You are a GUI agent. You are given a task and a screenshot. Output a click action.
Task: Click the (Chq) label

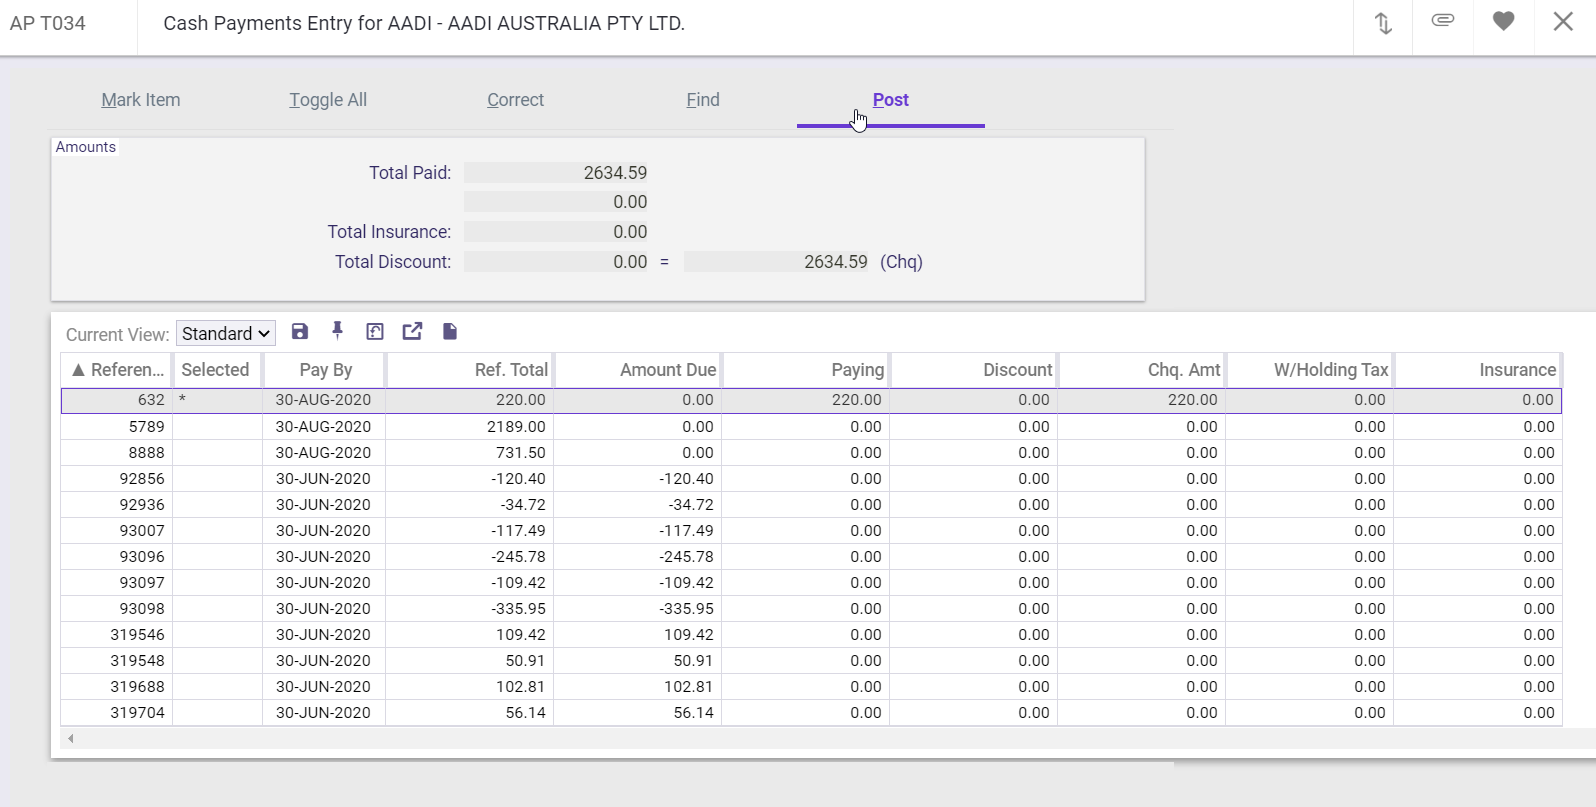[901, 262]
